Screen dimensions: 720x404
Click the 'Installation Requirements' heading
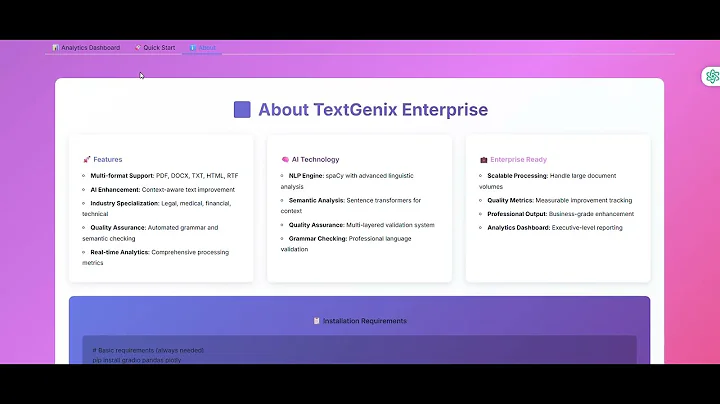[365, 321]
